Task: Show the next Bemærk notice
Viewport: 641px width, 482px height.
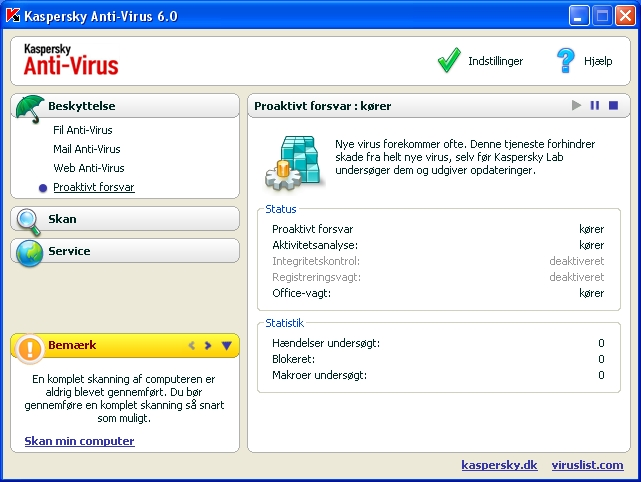Action: 208,345
